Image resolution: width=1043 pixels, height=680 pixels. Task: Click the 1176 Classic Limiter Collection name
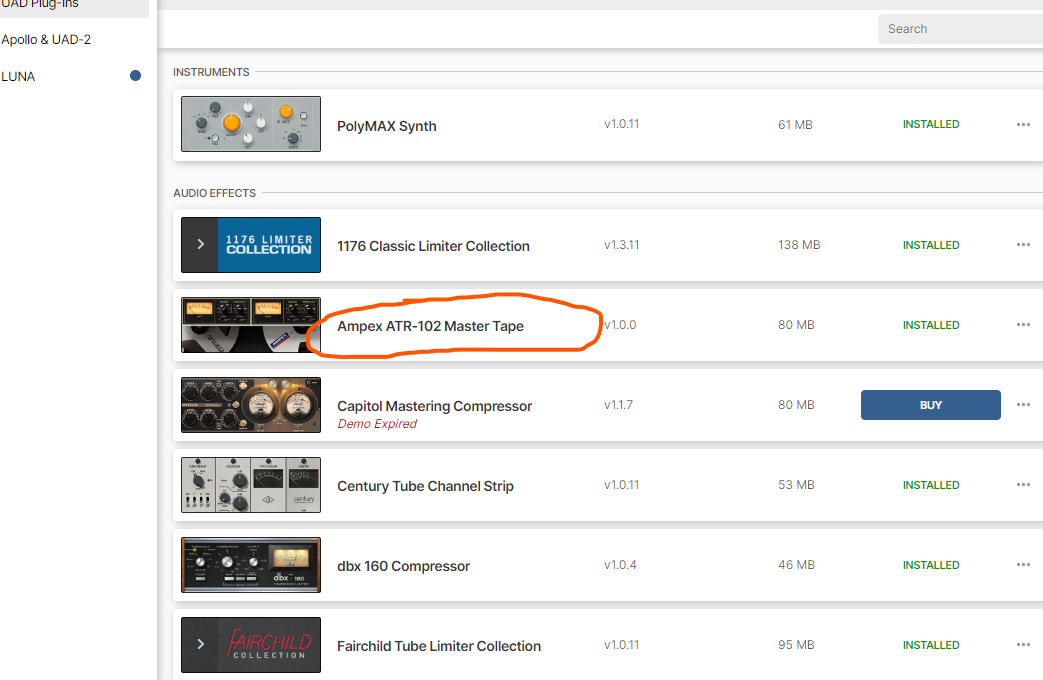point(433,246)
